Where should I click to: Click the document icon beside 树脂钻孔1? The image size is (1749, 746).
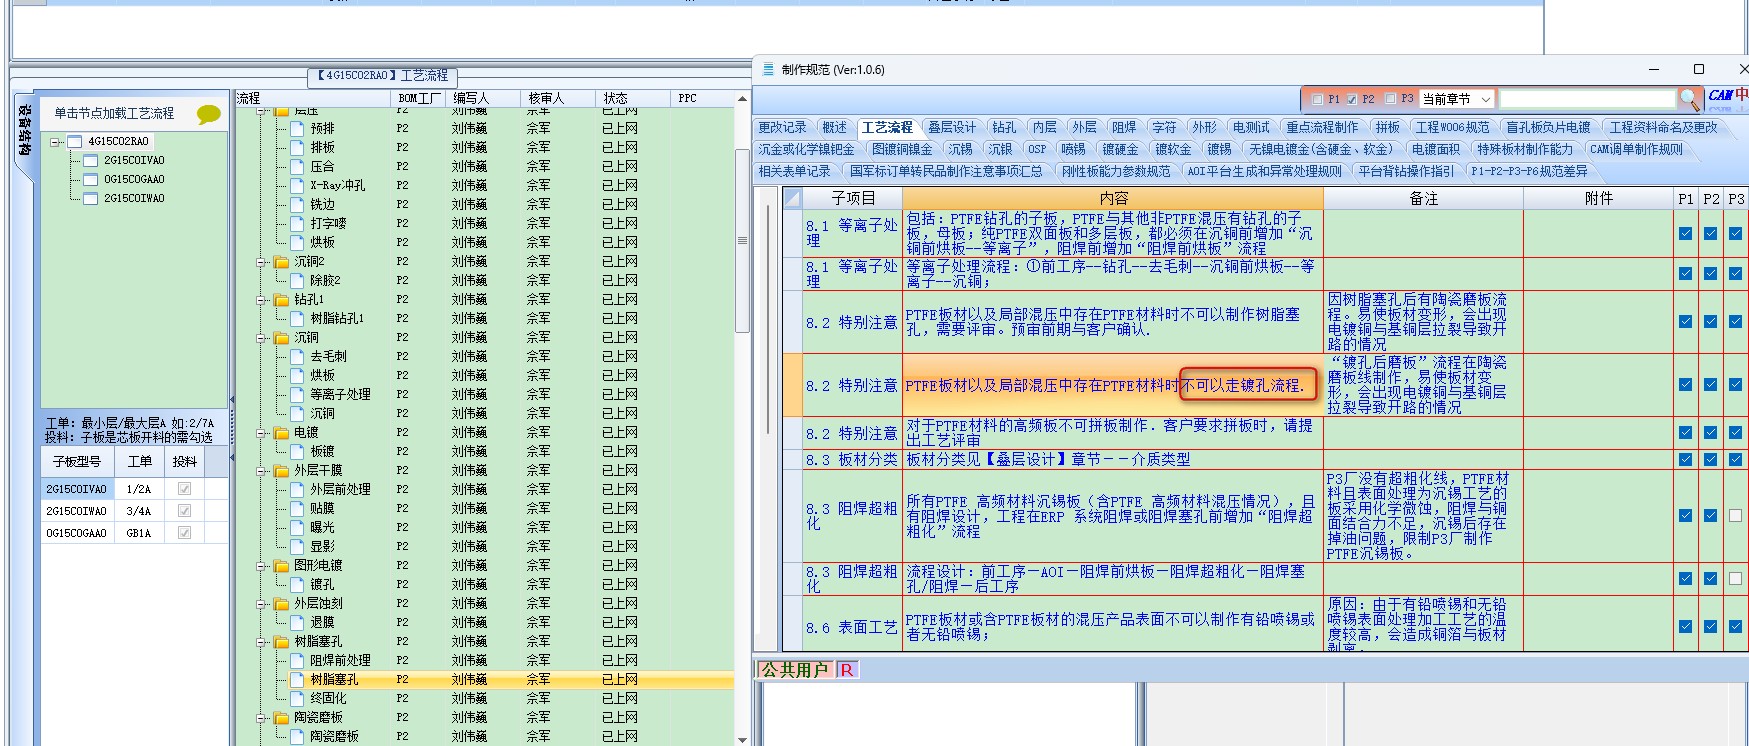297,318
